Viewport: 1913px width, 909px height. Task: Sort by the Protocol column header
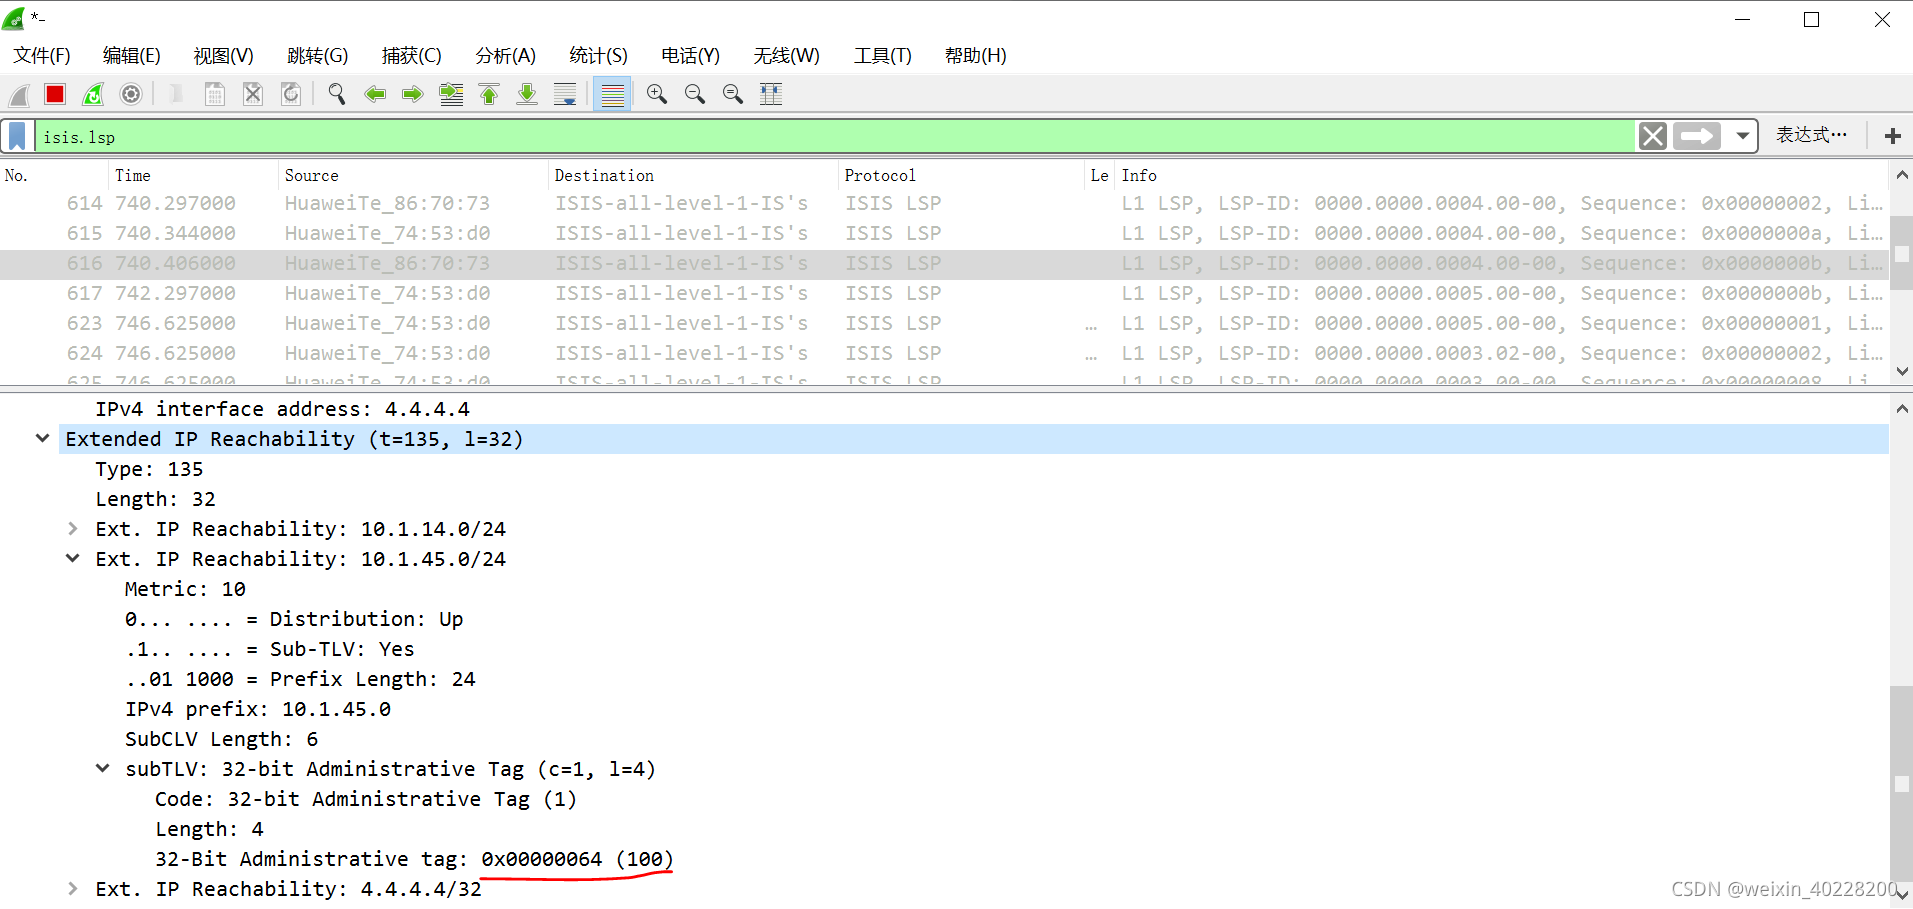(x=962, y=175)
